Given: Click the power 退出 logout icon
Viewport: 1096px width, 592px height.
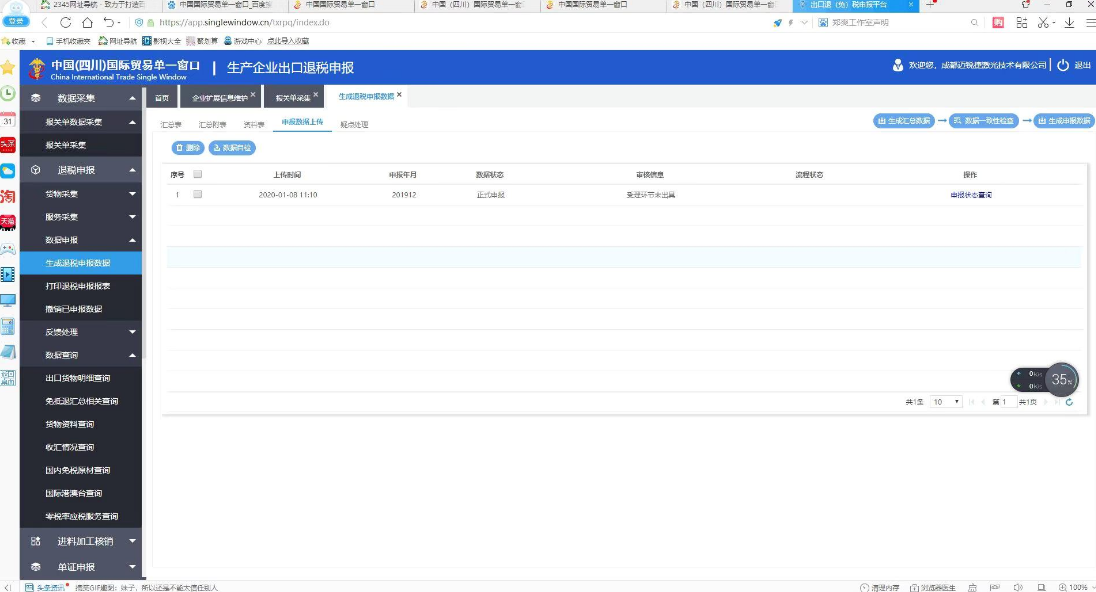Looking at the screenshot, I should point(1062,65).
